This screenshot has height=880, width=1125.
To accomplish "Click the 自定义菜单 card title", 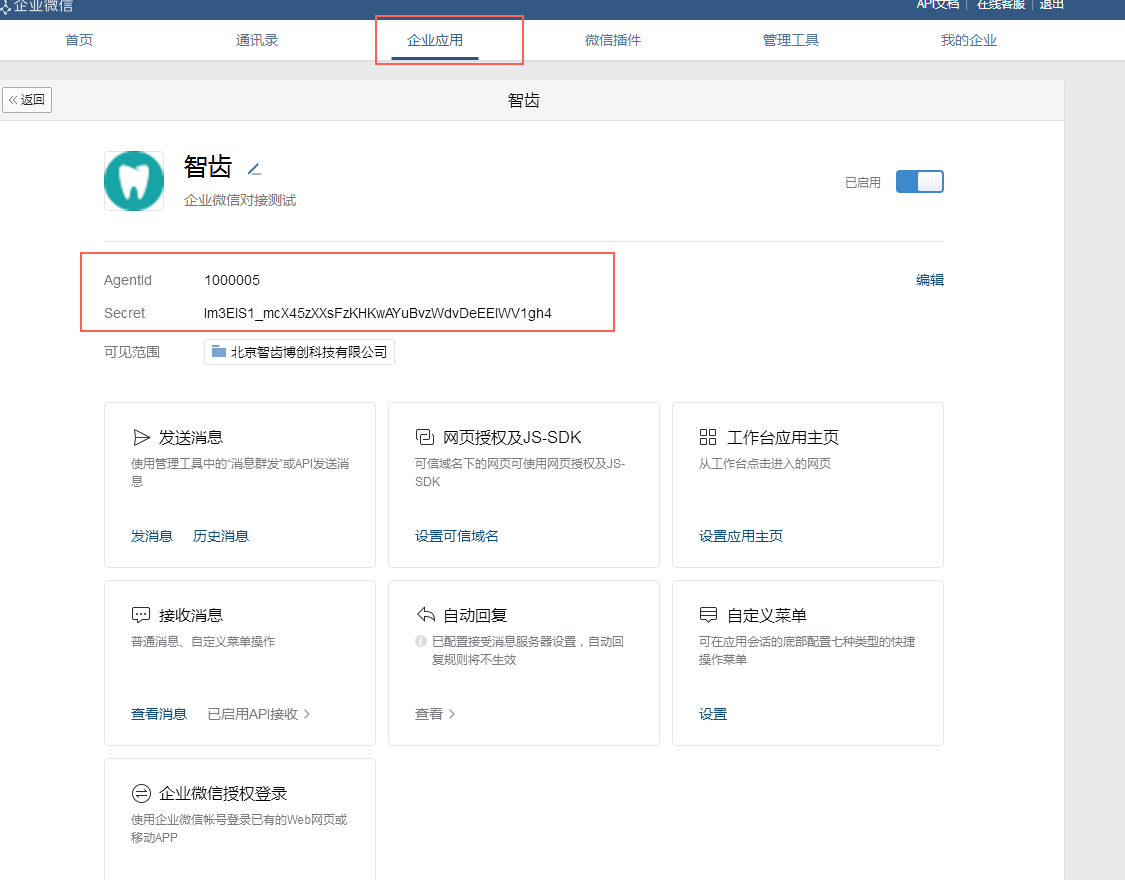I will pyautogui.click(x=767, y=615).
